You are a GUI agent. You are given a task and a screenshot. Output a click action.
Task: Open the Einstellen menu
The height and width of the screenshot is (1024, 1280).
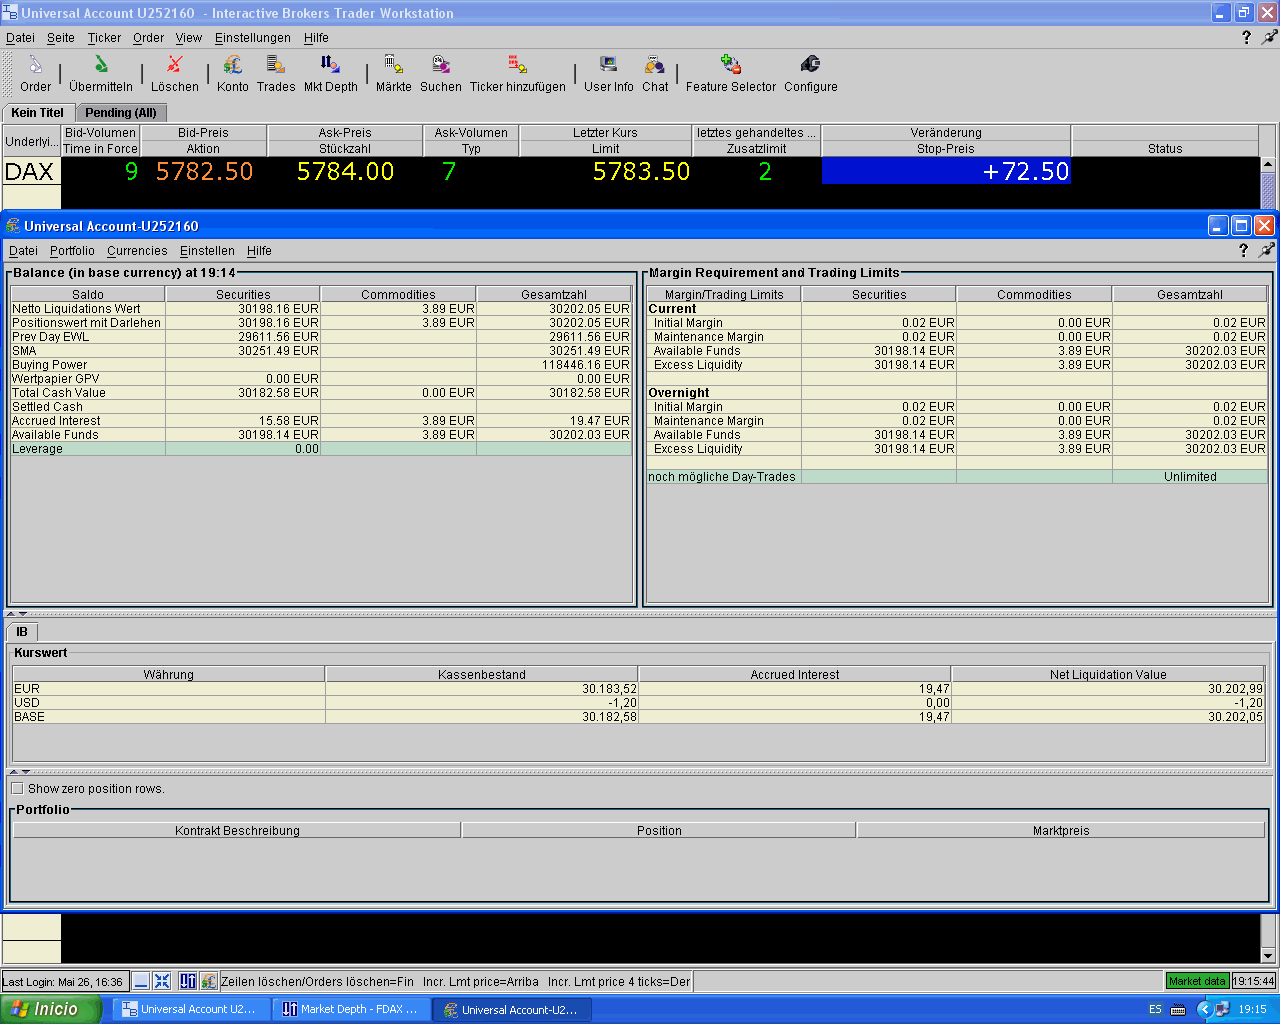click(x=207, y=251)
